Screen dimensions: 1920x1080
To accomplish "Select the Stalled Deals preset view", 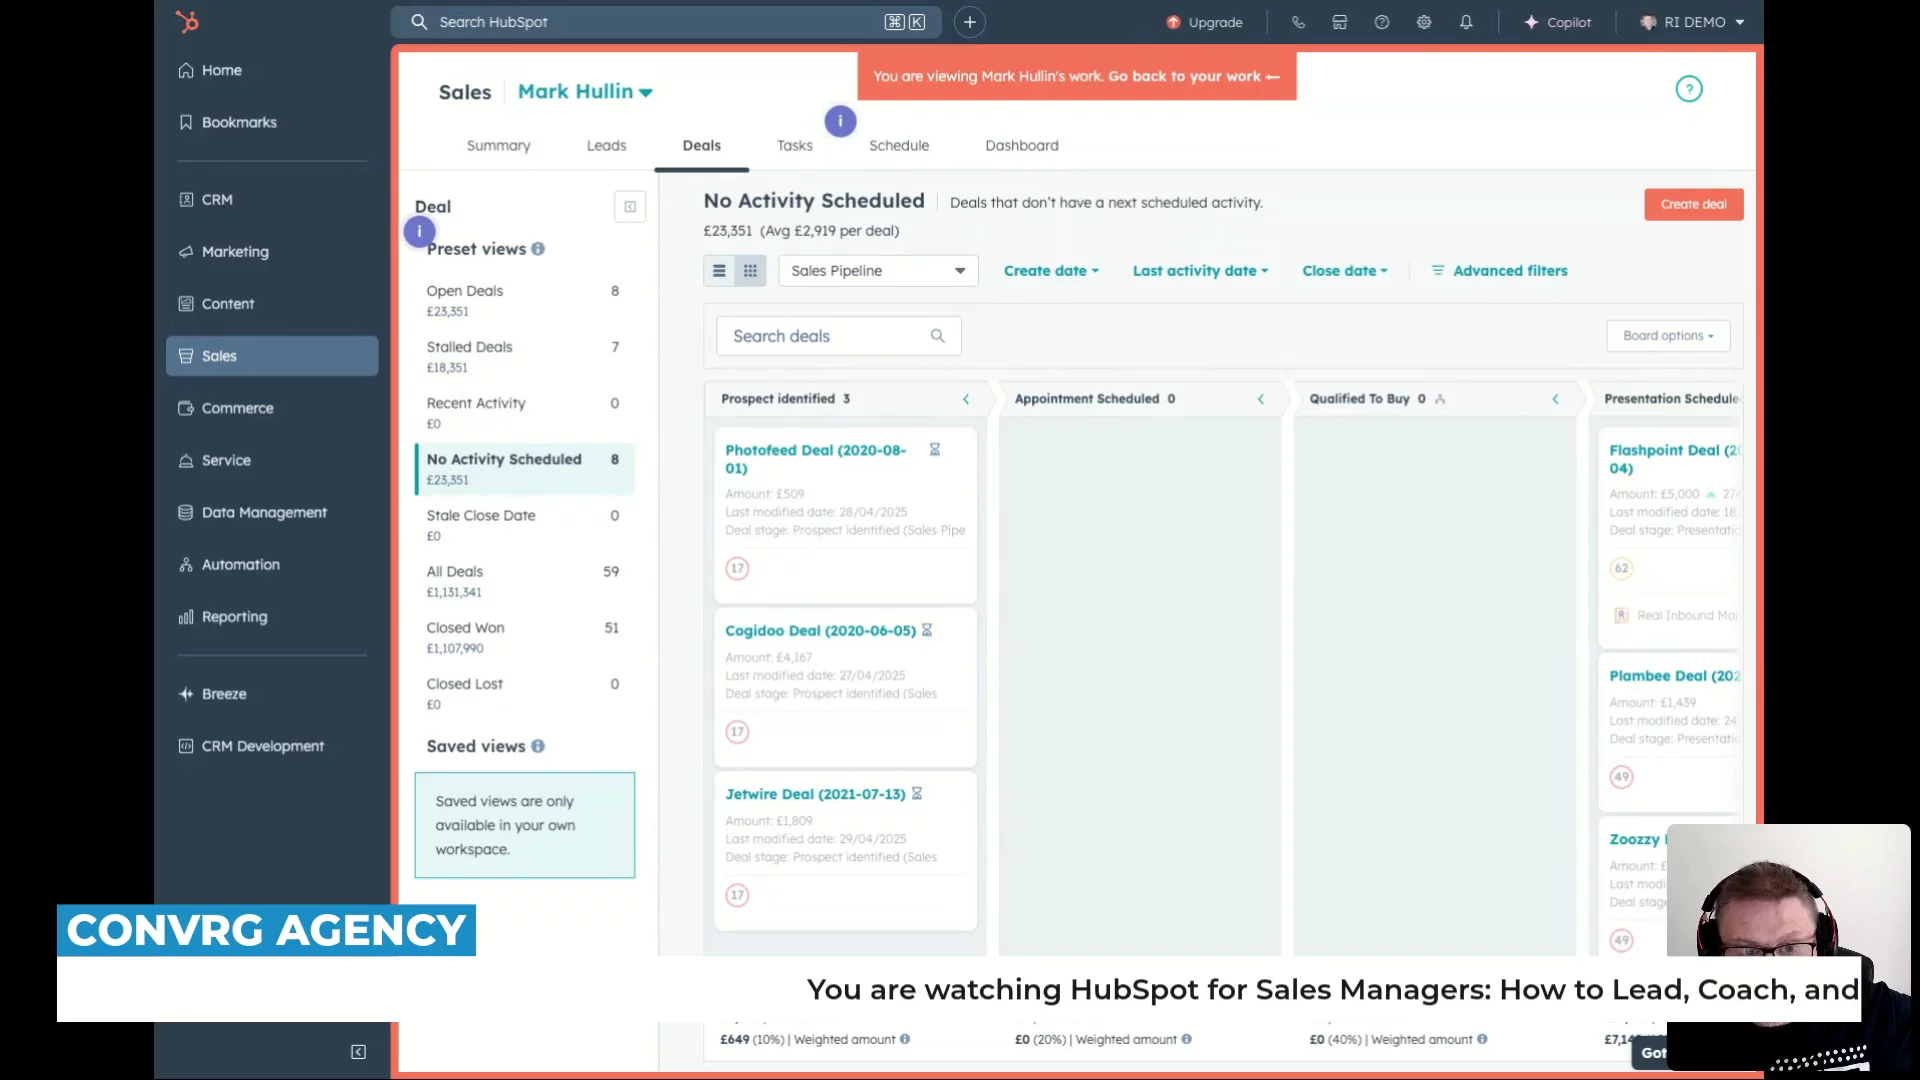I will (x=524, y=356).
